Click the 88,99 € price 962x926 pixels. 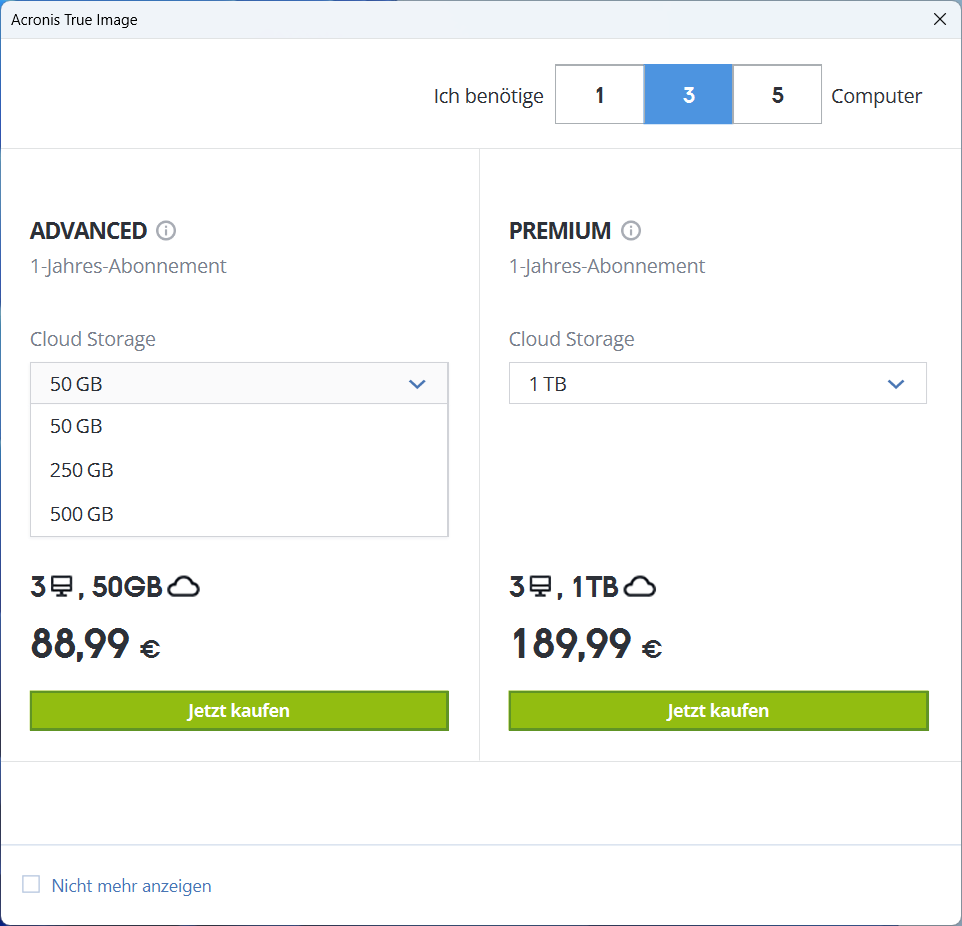[96, 644]
